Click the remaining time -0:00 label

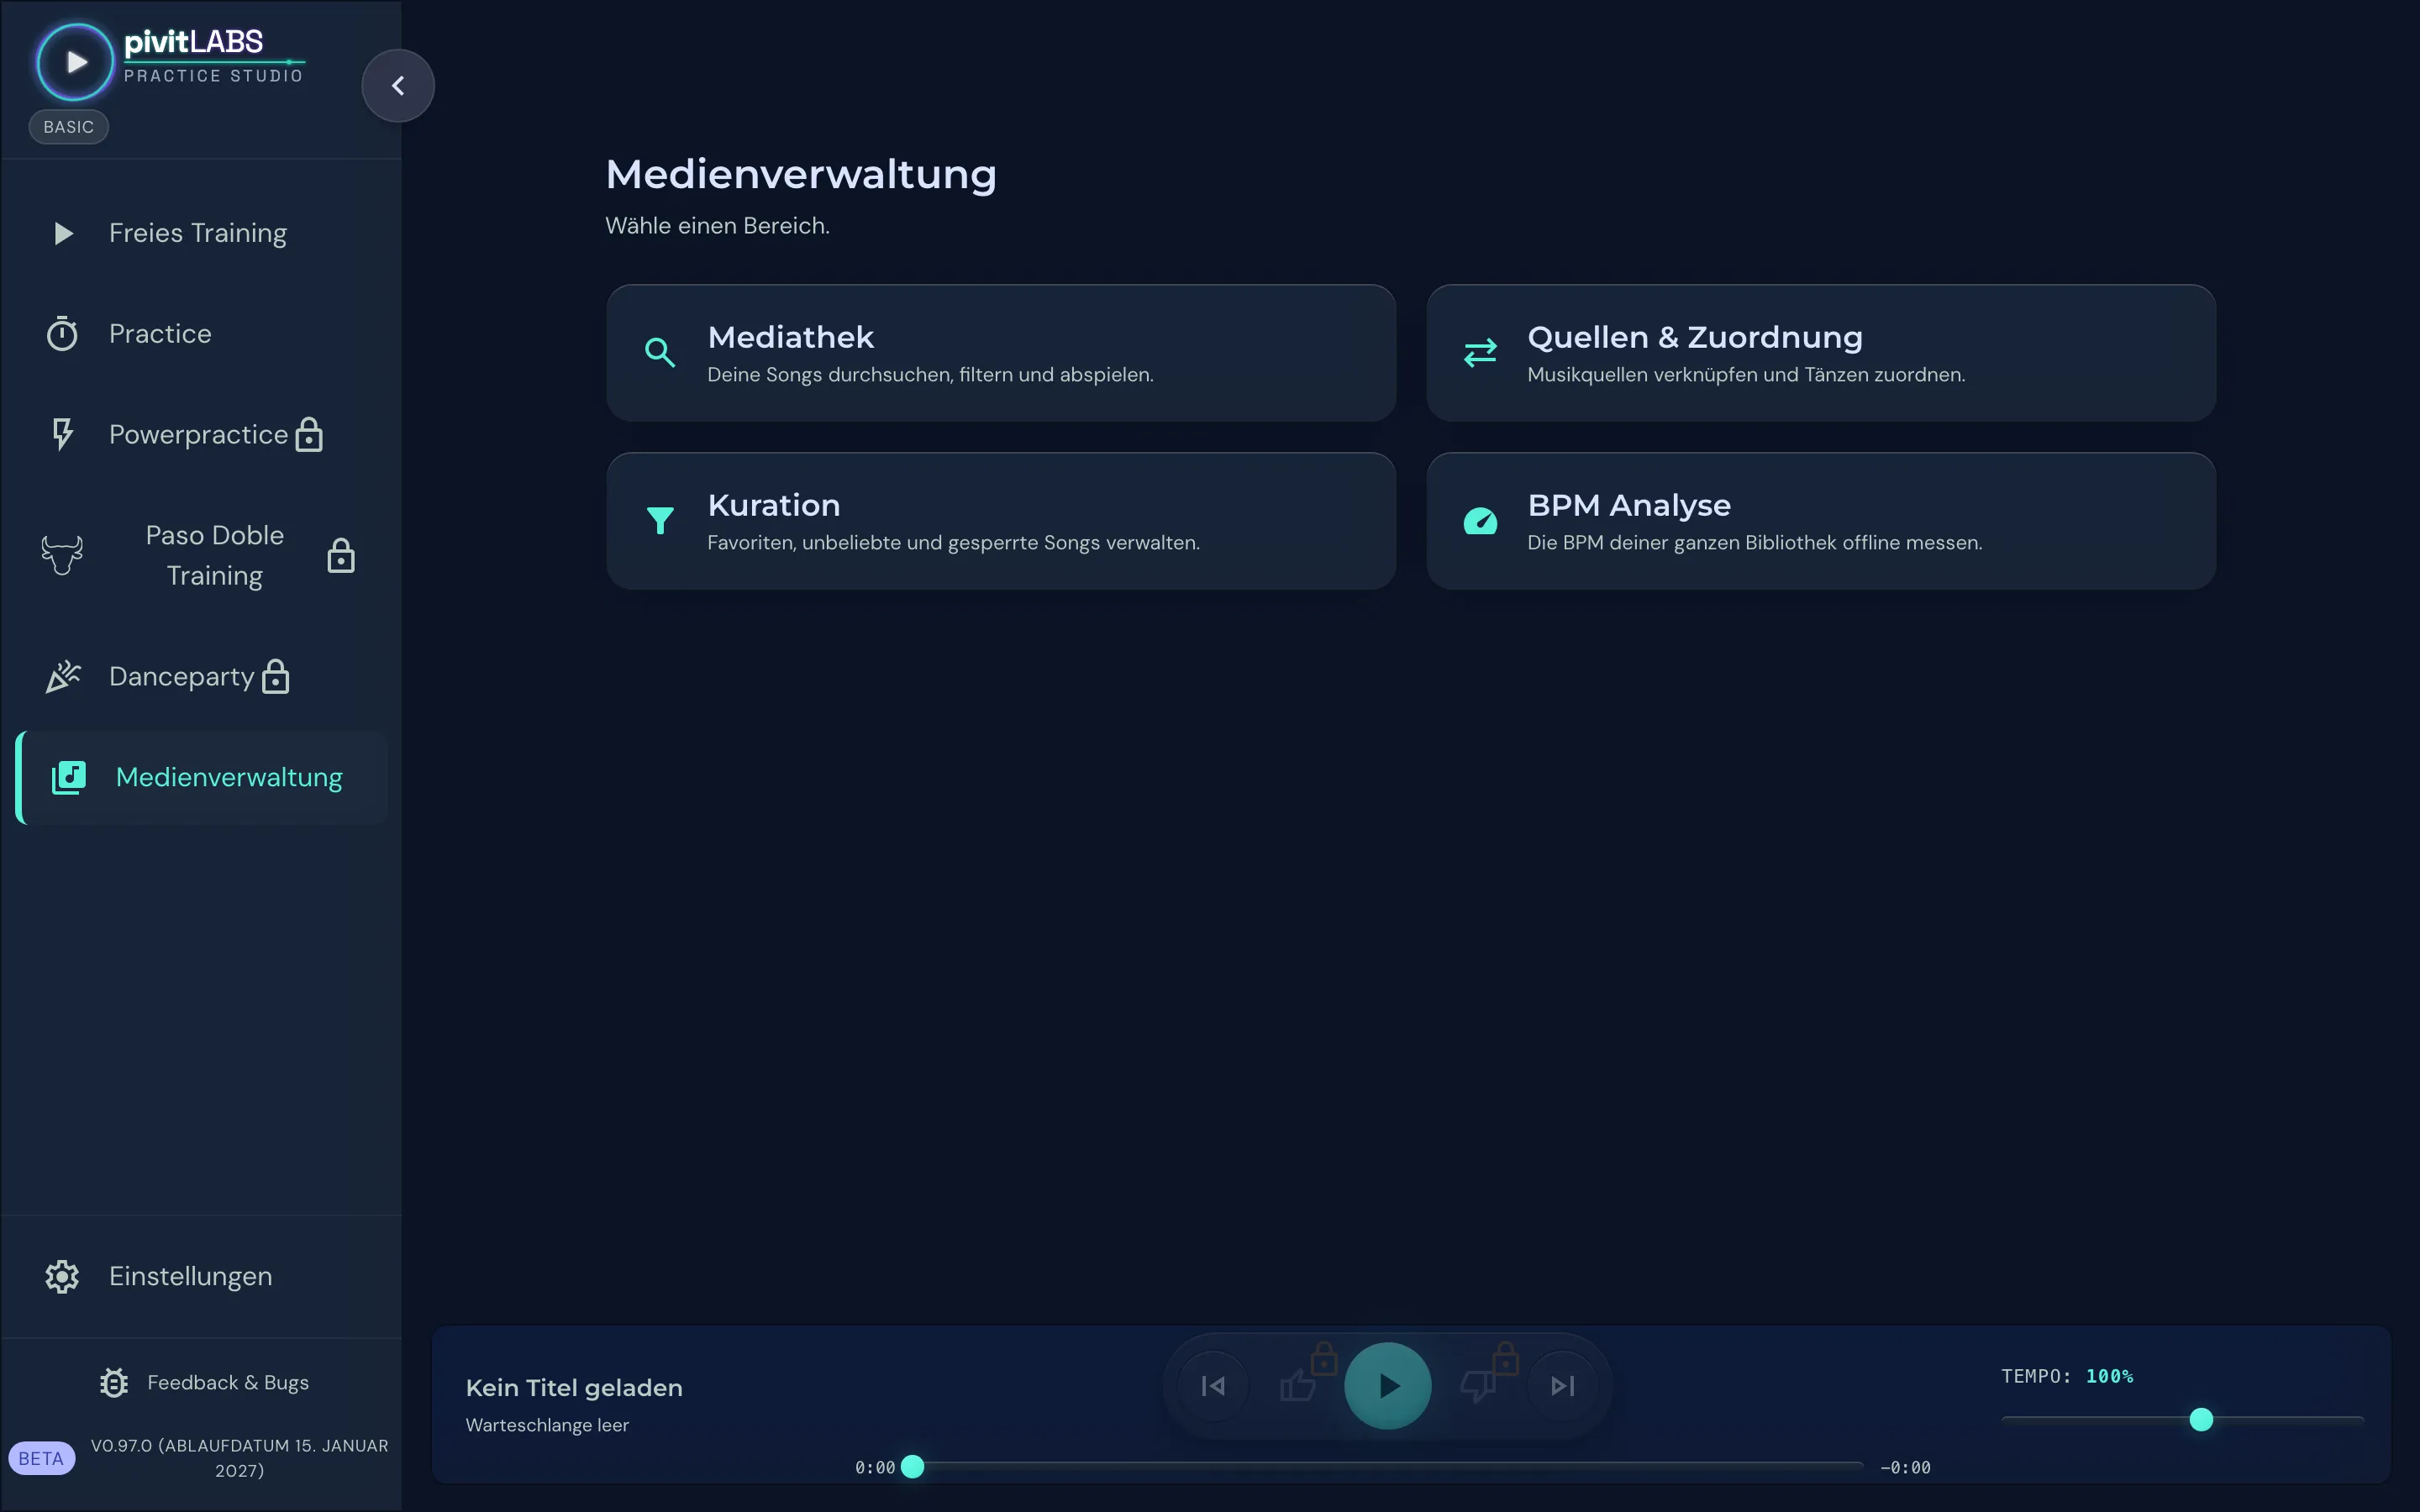(x=1905, y=1468)
